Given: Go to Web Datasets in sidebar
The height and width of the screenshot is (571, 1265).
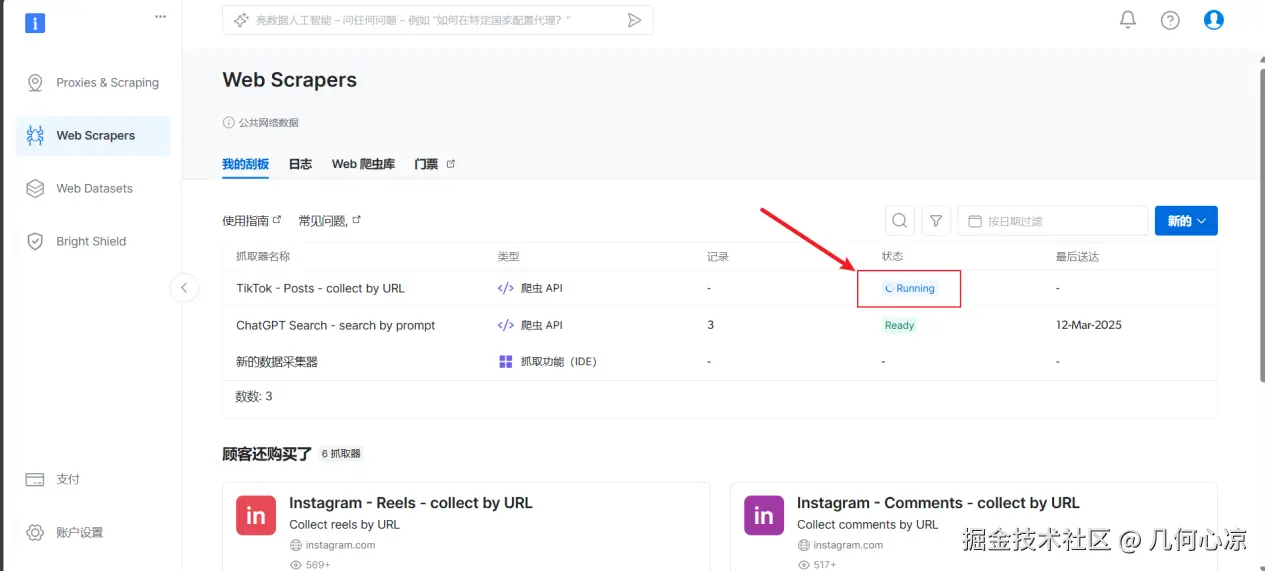Looking at the screenshot, I should click(94, 188).
